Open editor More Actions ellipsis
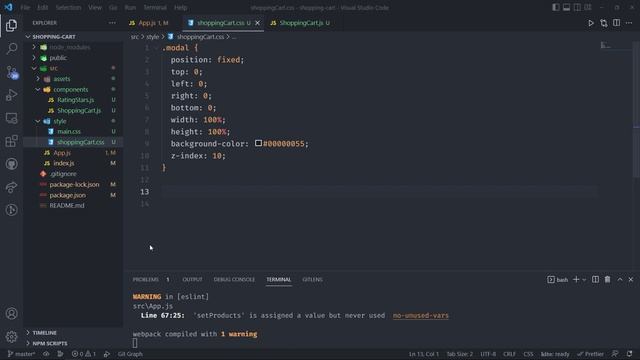640x360 pixels. (x=629, y=23)
